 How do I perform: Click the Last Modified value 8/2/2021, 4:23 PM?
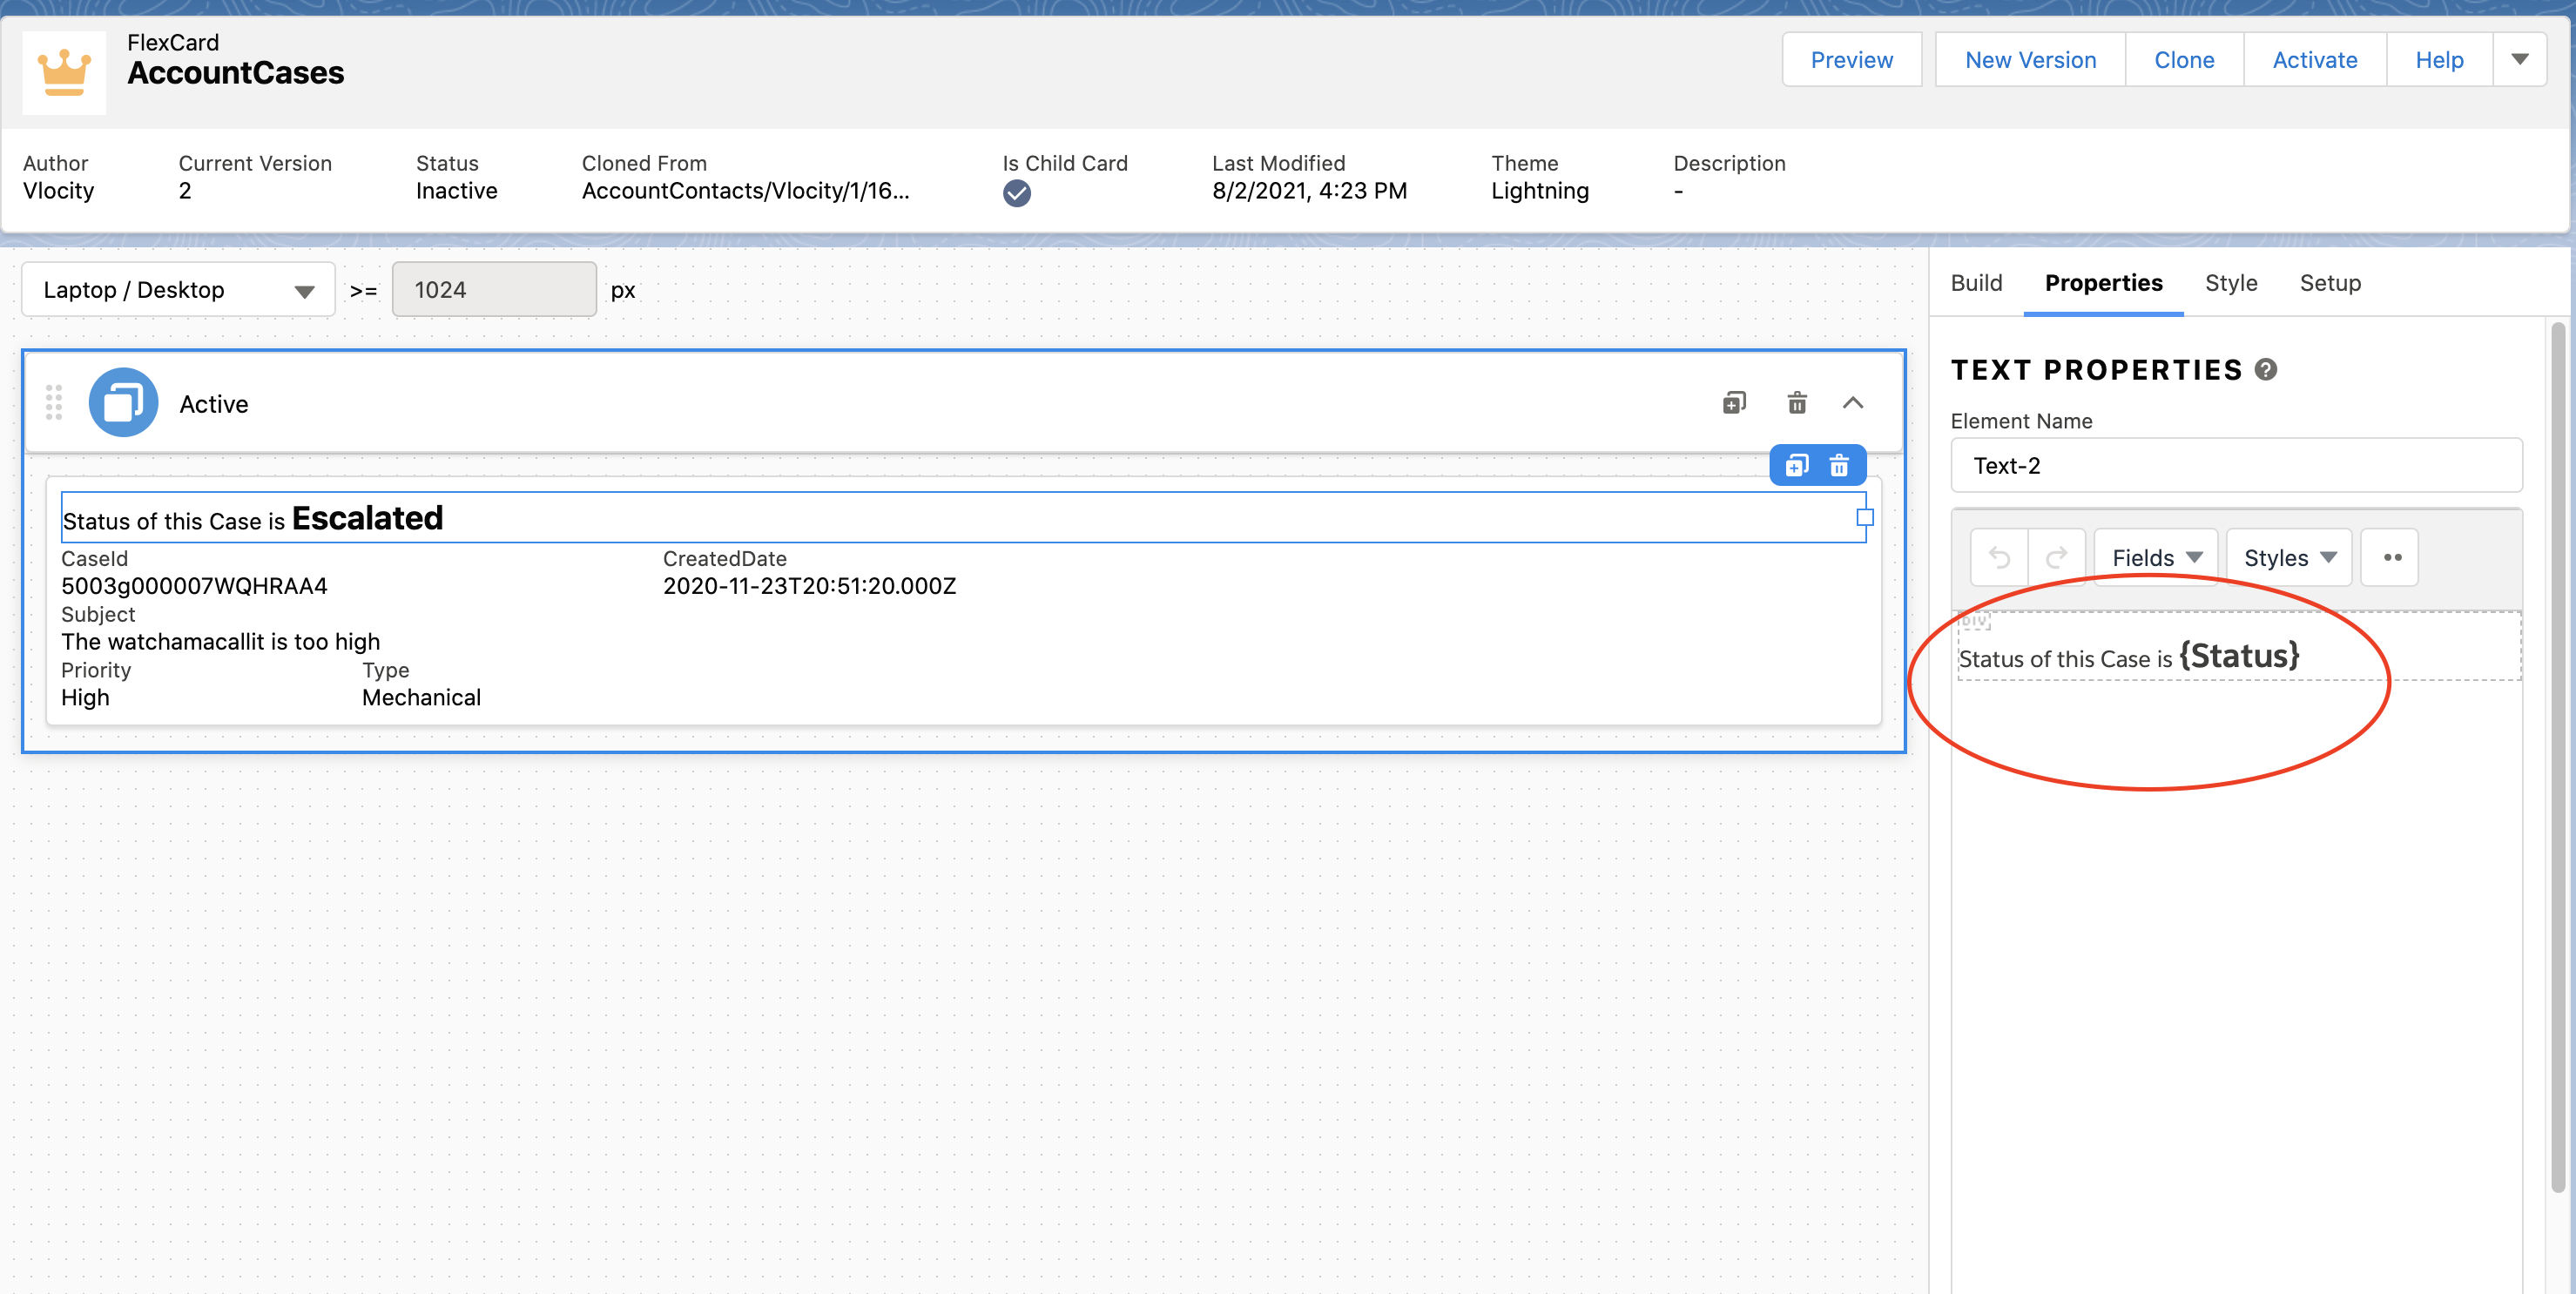[1309, 191]
